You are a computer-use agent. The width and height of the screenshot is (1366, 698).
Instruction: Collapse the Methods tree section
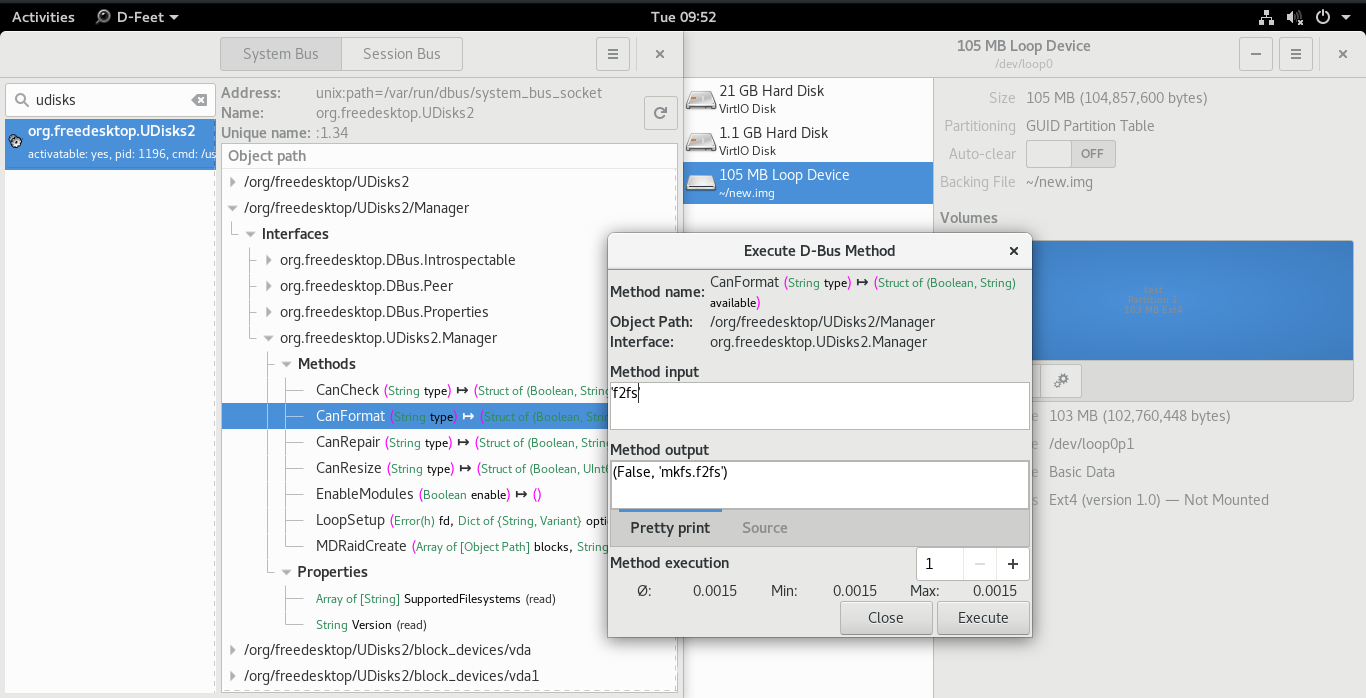tap(287, 364)
